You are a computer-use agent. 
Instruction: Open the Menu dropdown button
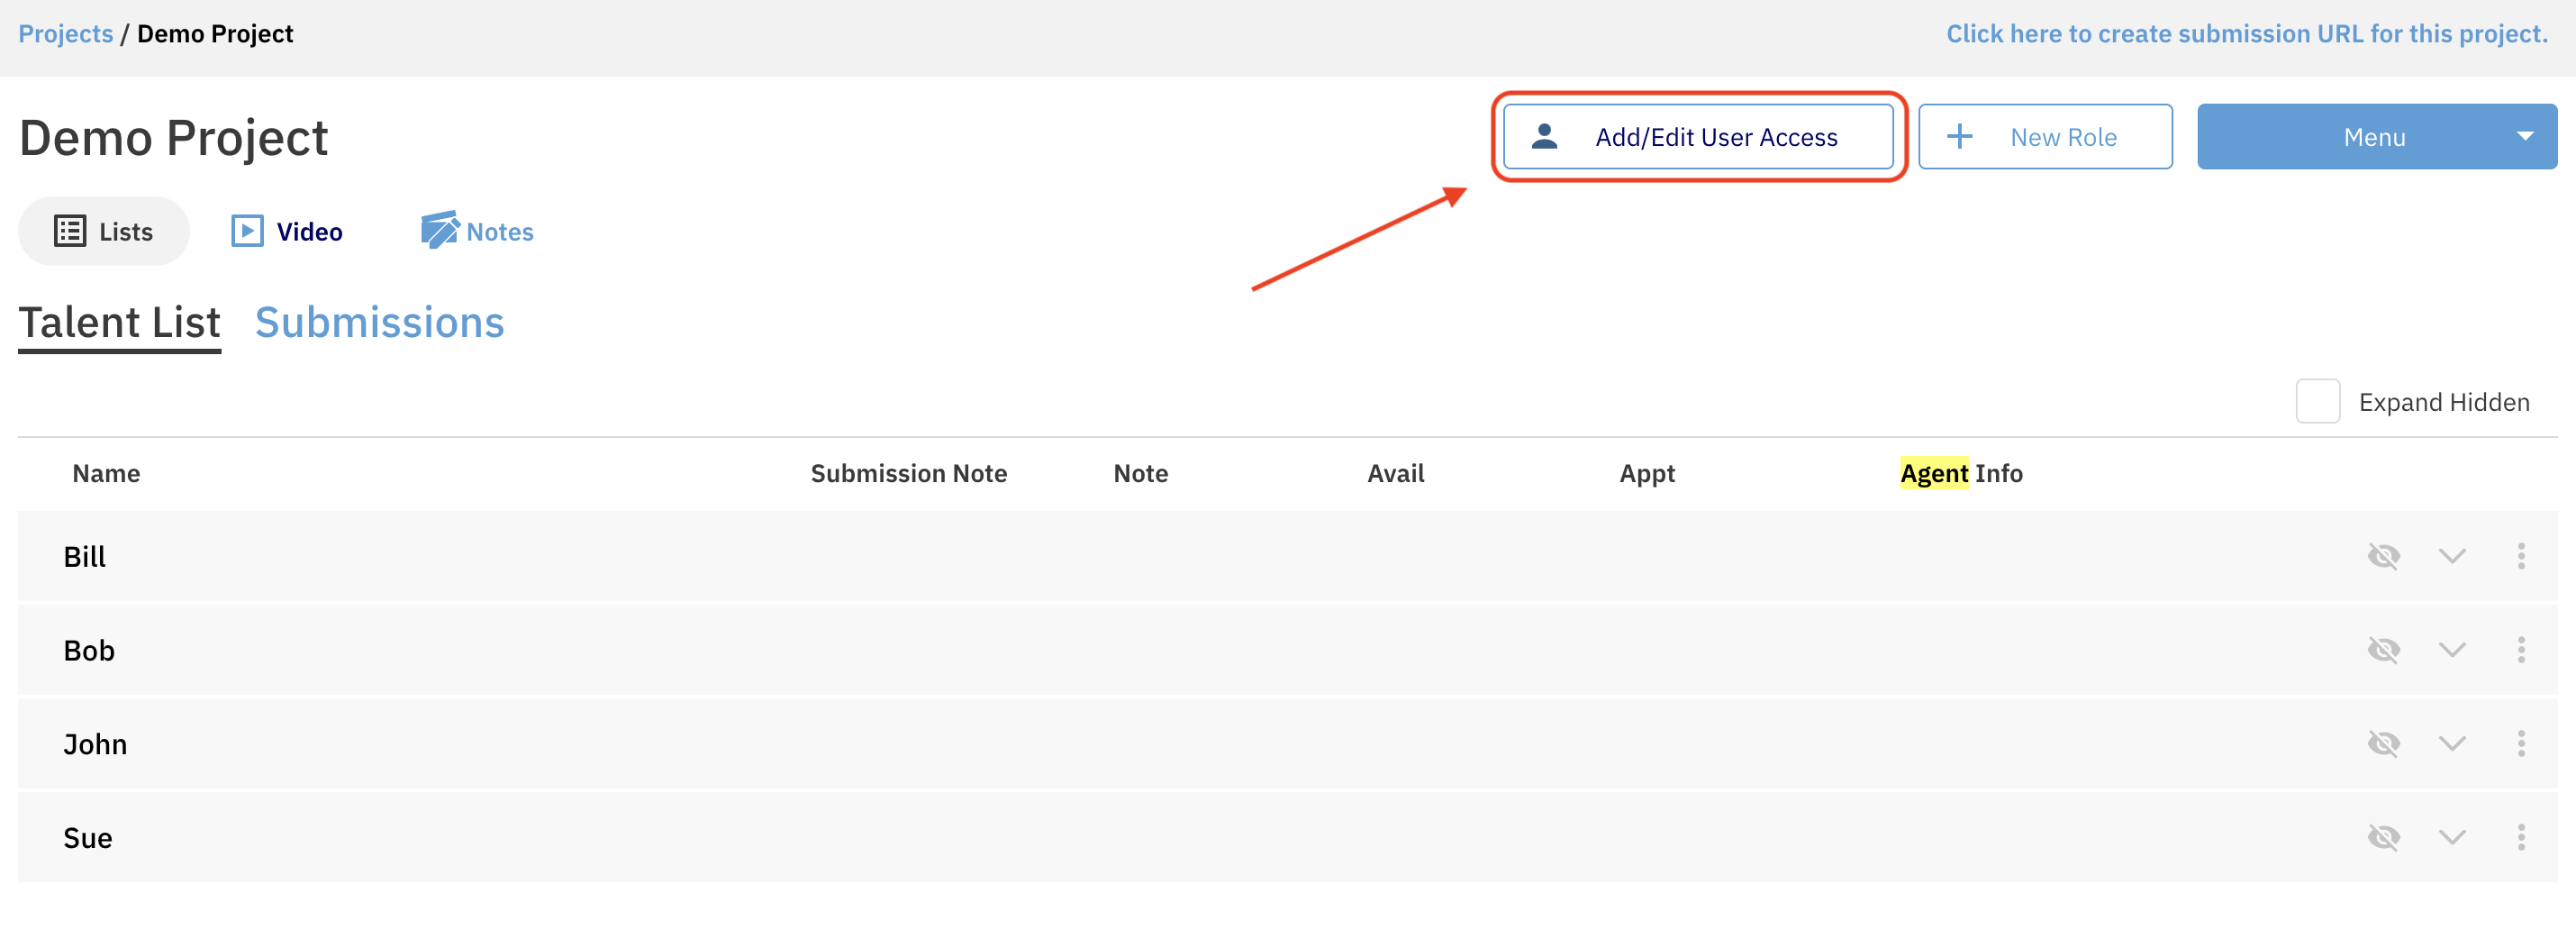[x=2376, y=136]
